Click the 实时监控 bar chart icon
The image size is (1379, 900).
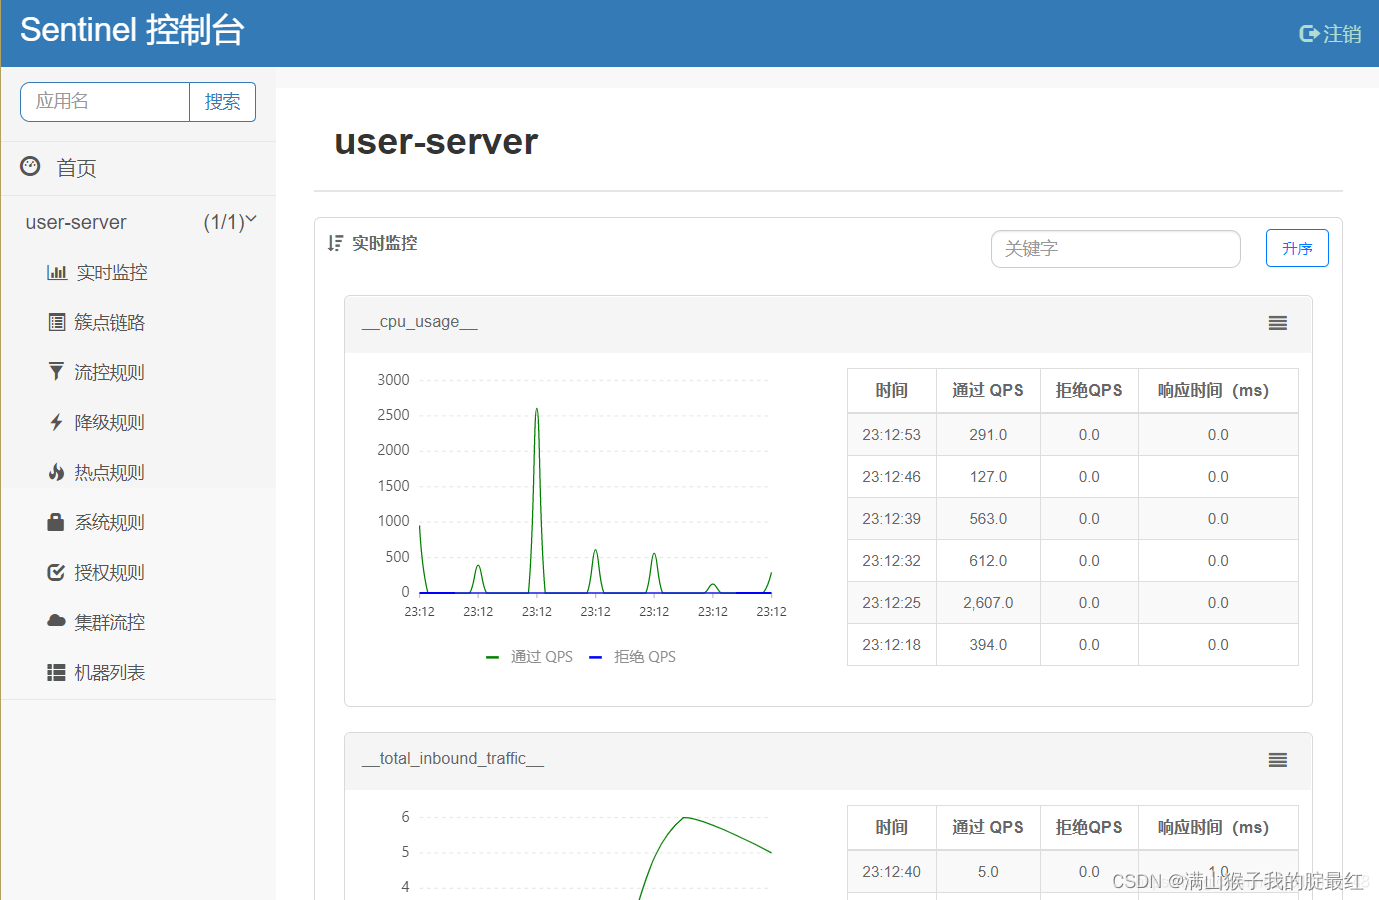[x=57, y=272]
